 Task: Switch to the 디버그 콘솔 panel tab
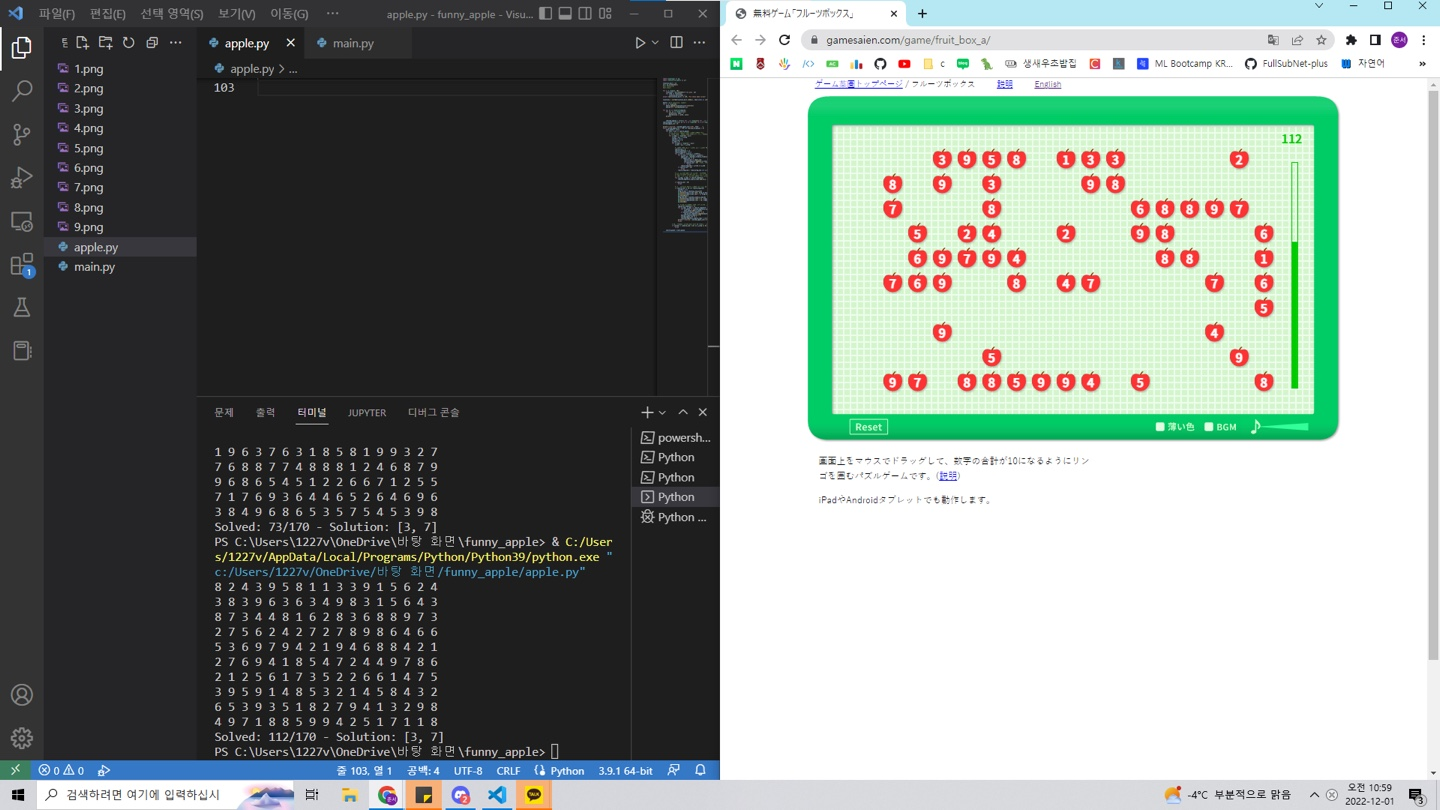[x=434, y=412]
